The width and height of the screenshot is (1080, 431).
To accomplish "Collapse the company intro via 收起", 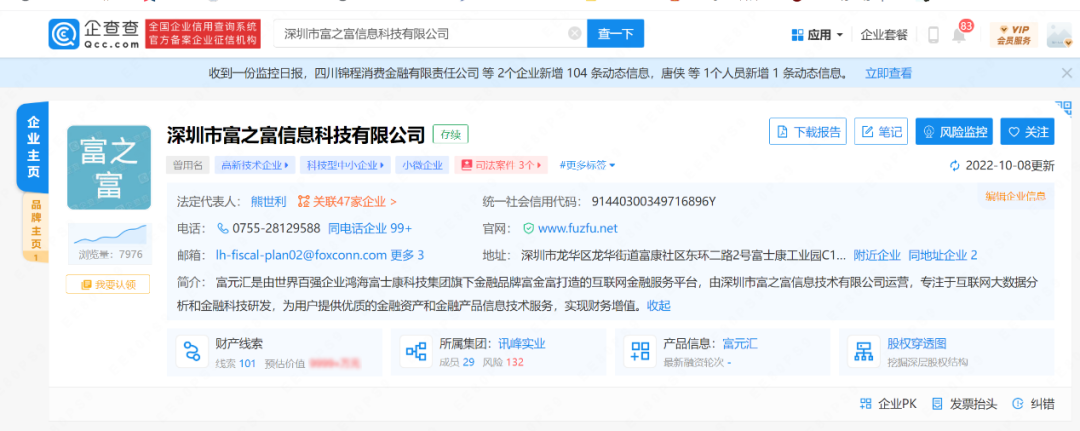I will pos(658,306).
